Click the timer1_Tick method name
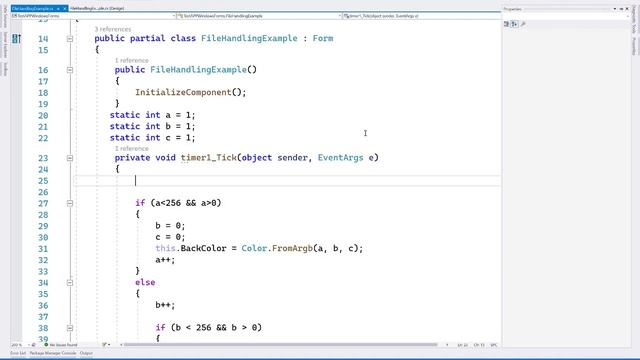The height and width of the screenshot is (360, 640). point(209,158)
